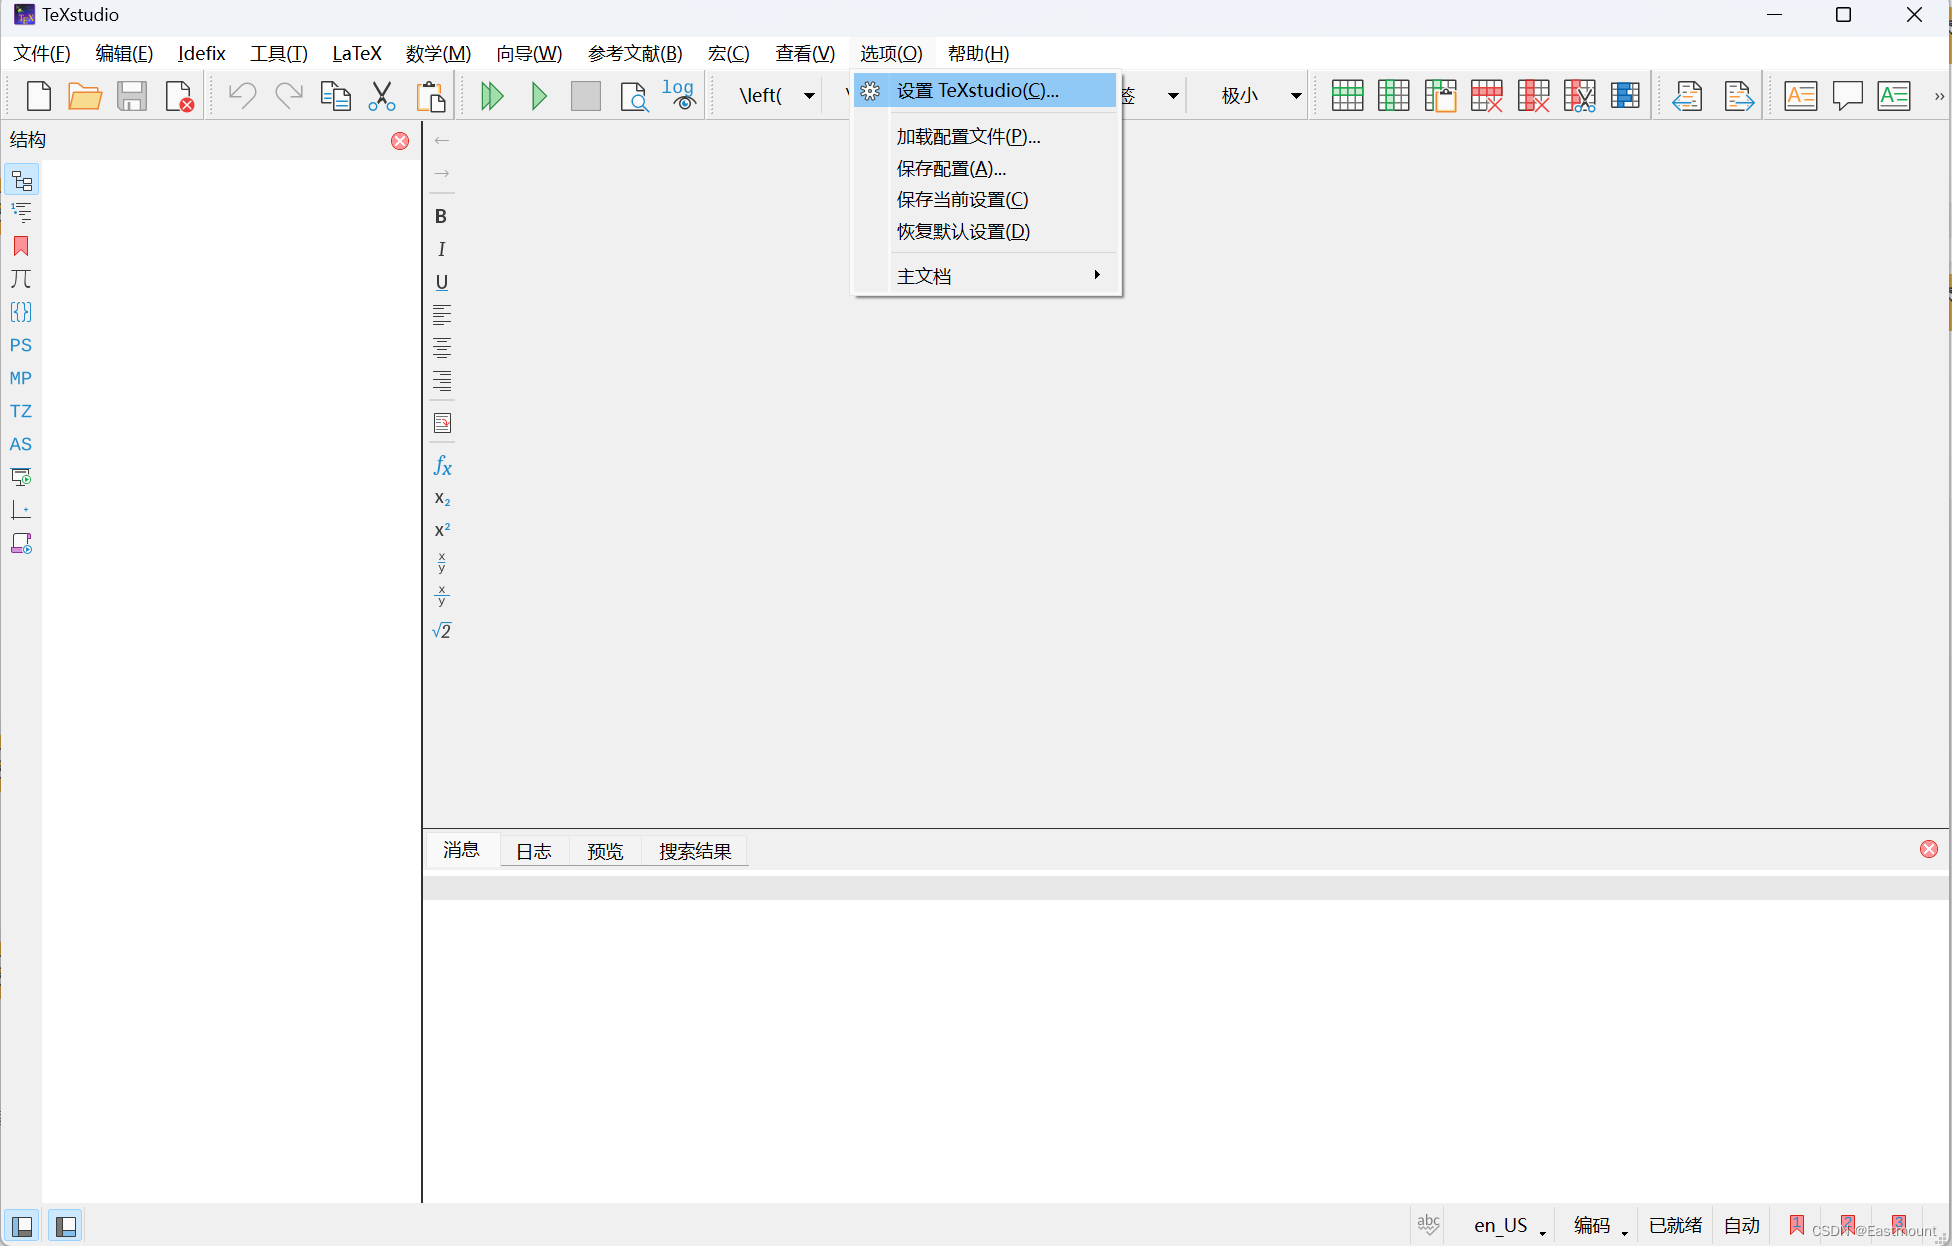Open the 编辑(E) menu
Image resolution: width=1952 pixels, height=1246 pixels.
[x=124, y=53]
